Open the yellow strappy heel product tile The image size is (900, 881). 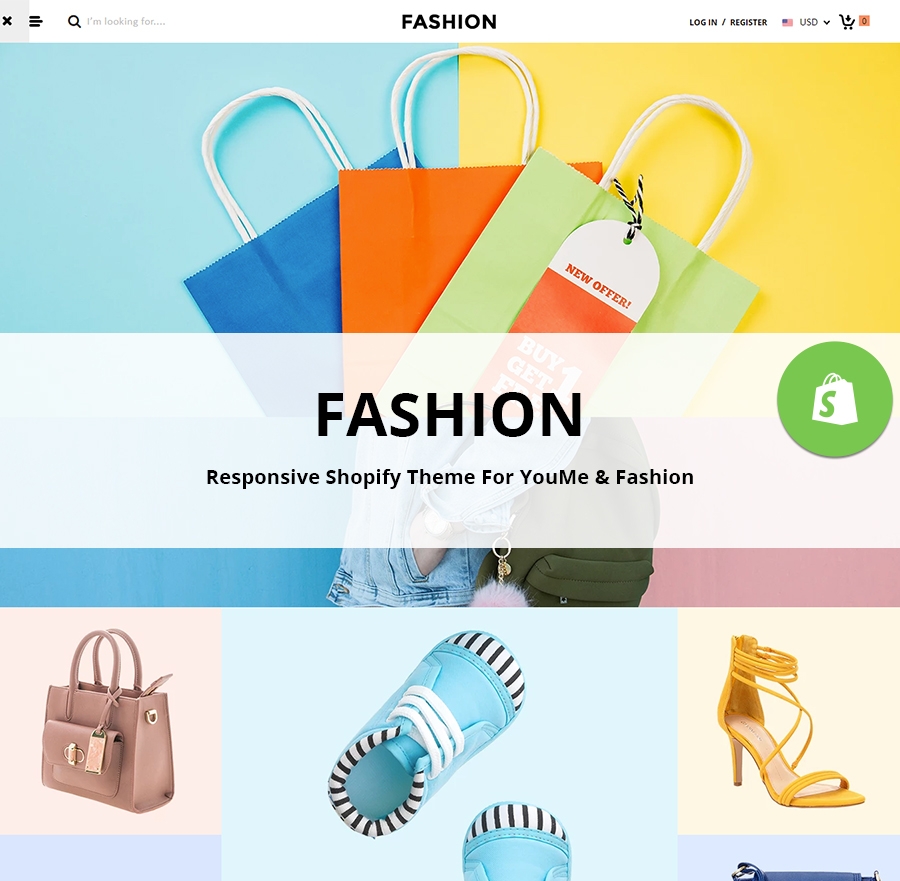789,721
